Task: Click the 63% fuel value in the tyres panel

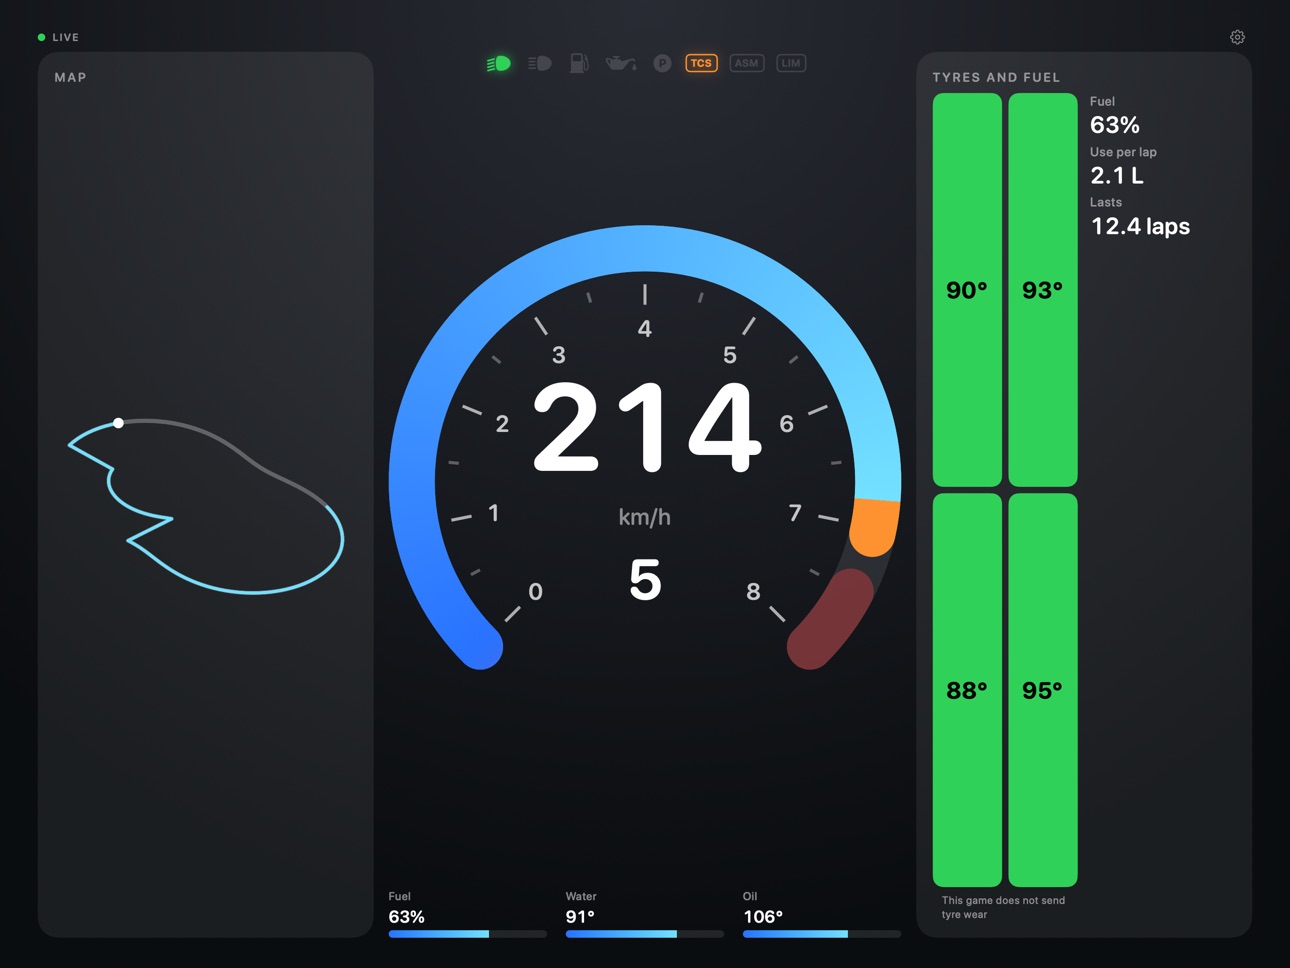Action: tap(1115, 125)
